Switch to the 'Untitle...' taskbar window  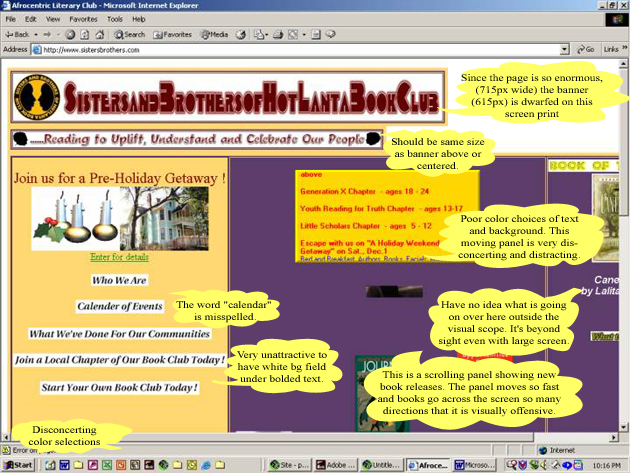pos(382,465)
